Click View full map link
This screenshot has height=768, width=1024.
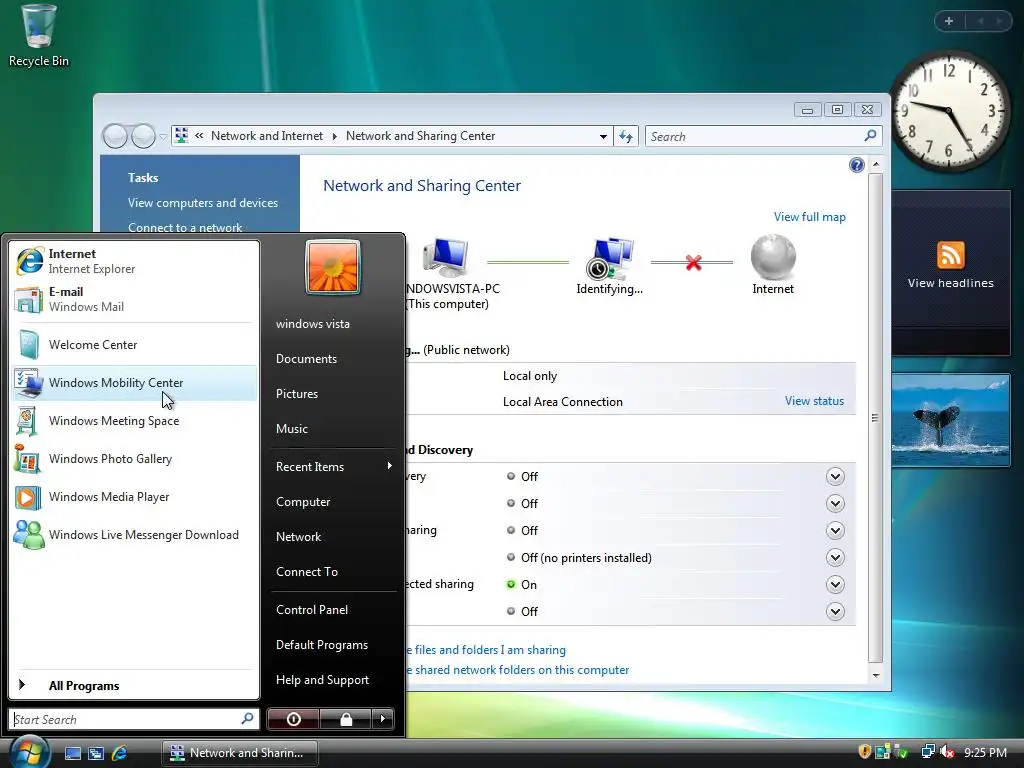click(810, 217)
